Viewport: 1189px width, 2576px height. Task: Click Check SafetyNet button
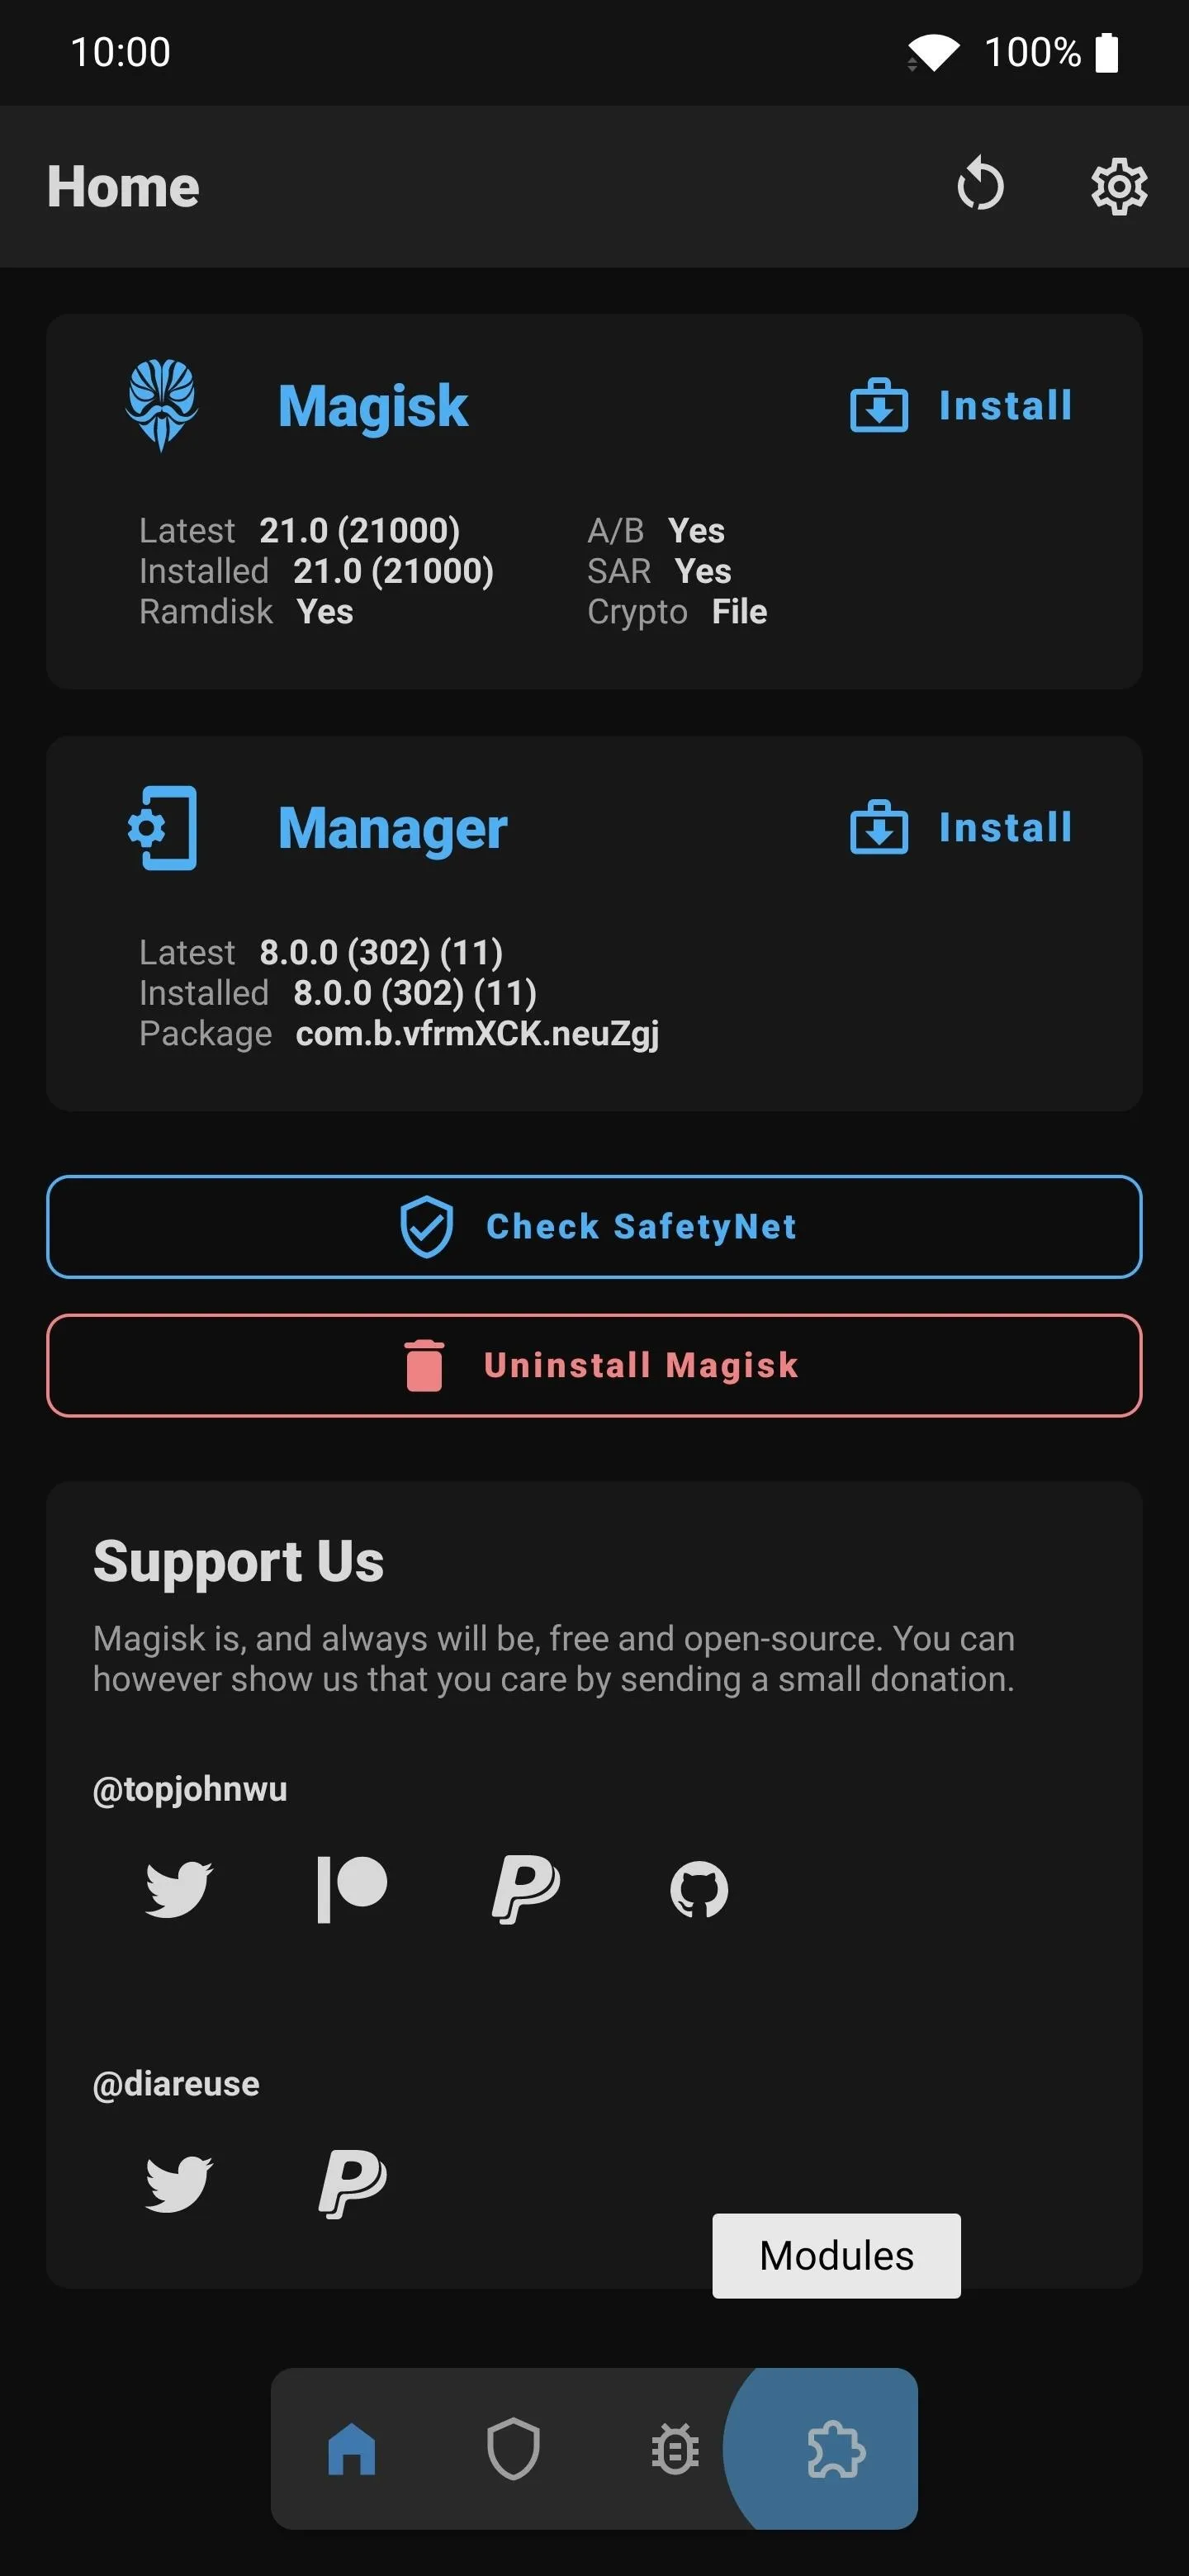[x=594, y=1226]
